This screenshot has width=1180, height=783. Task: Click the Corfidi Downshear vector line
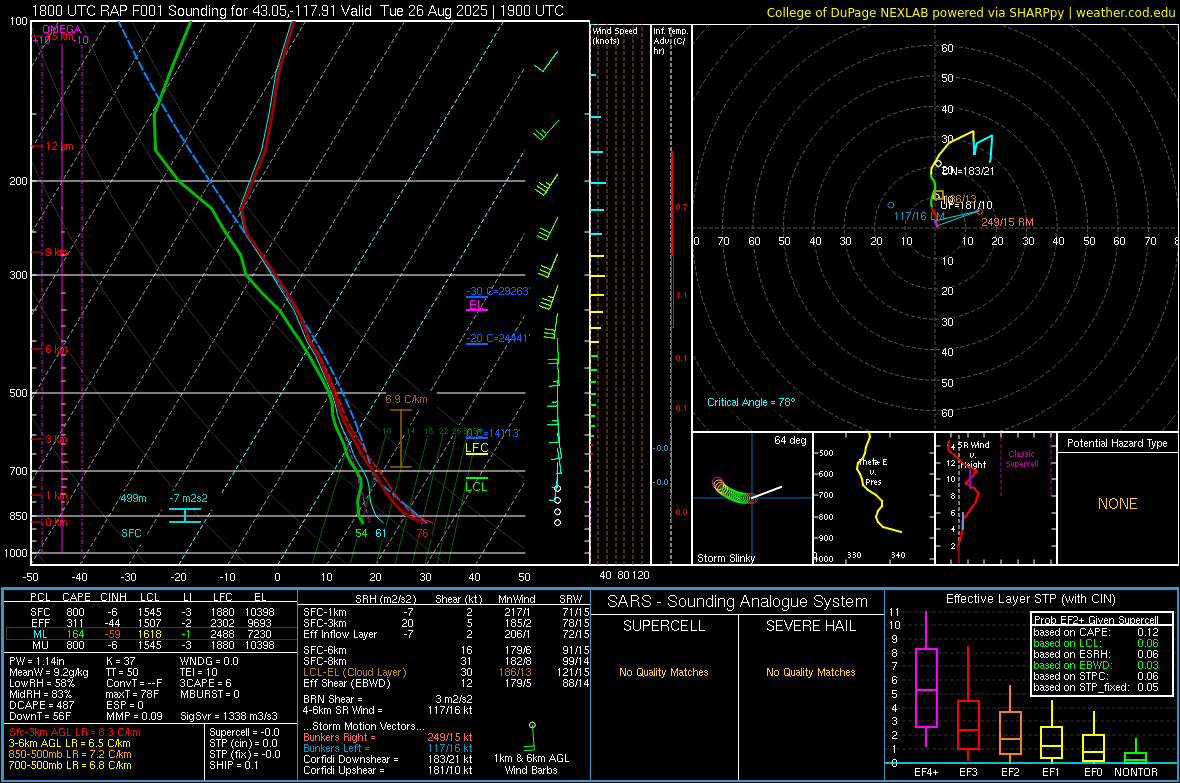coord(388,759)
